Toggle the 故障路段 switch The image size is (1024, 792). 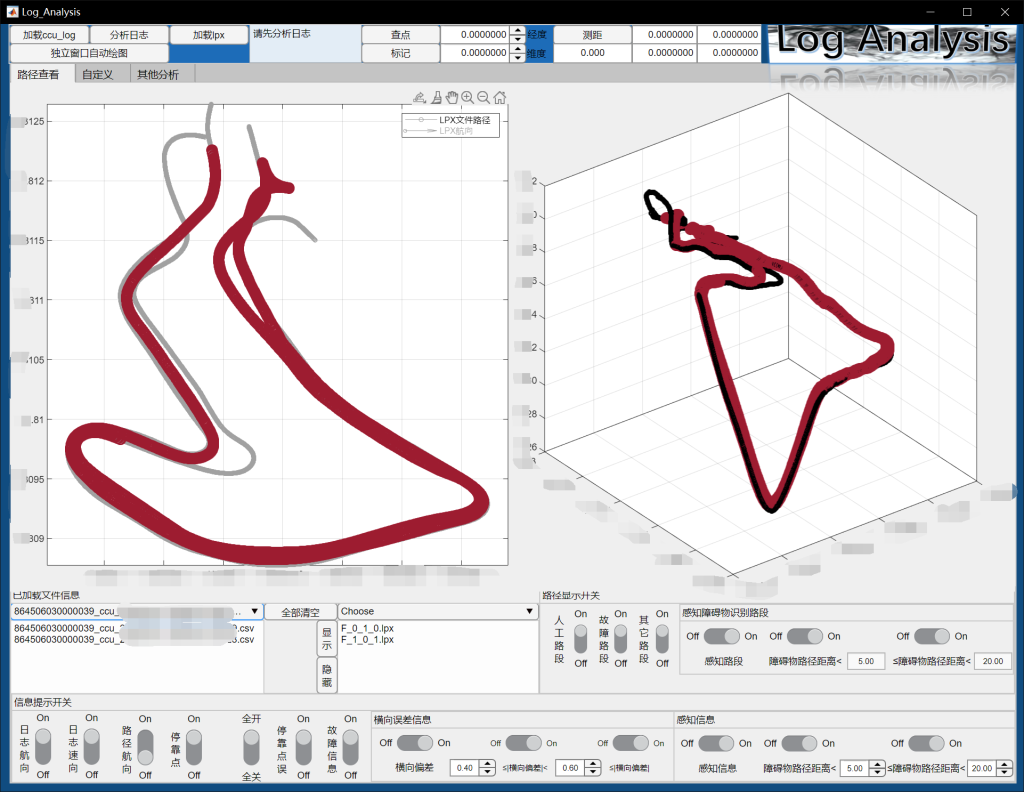pyautogui.click(x=621, y=638)
